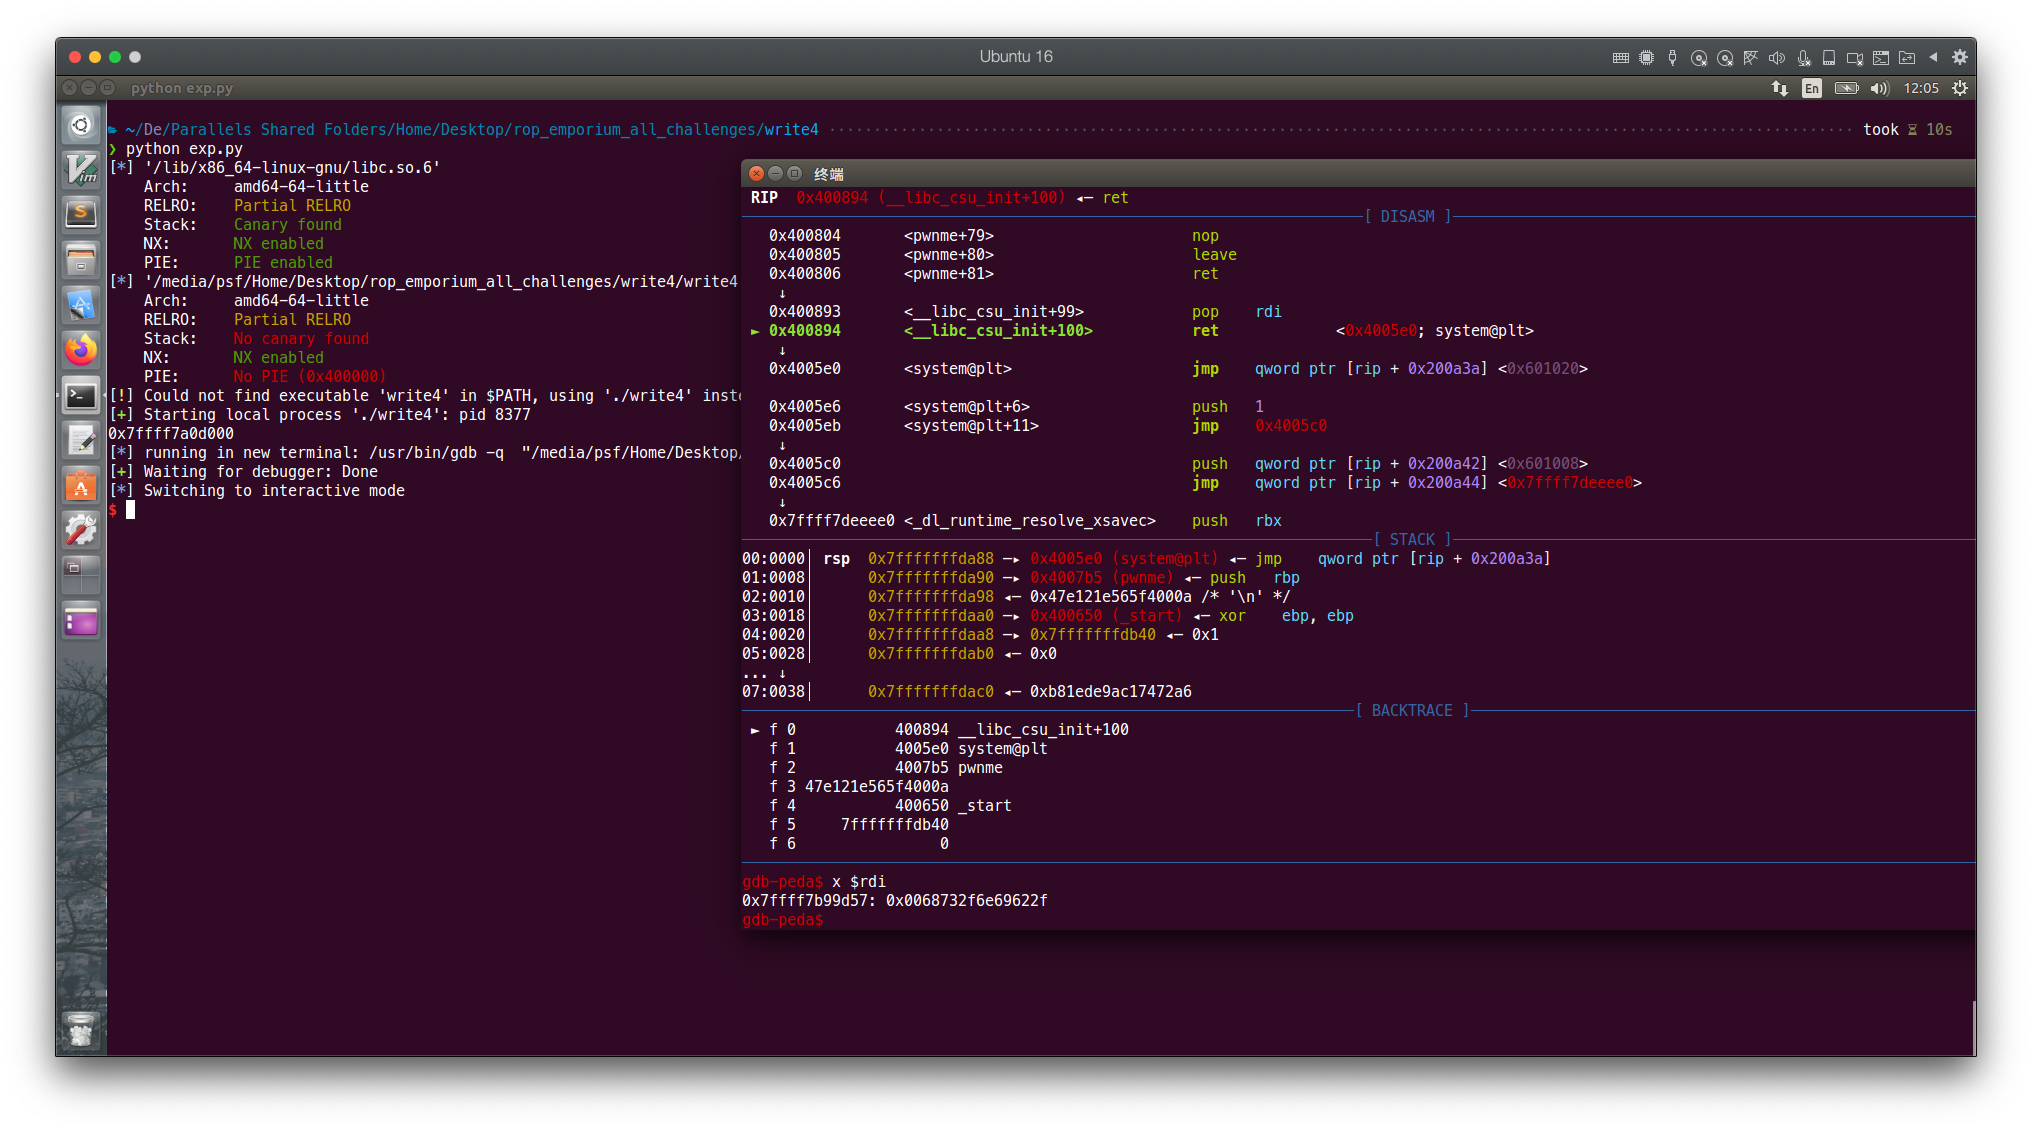Image resolution: width=2032 pixels, height=1130 pixels.
Task: Click Parallels shared folders icon
Action: 1906,58
